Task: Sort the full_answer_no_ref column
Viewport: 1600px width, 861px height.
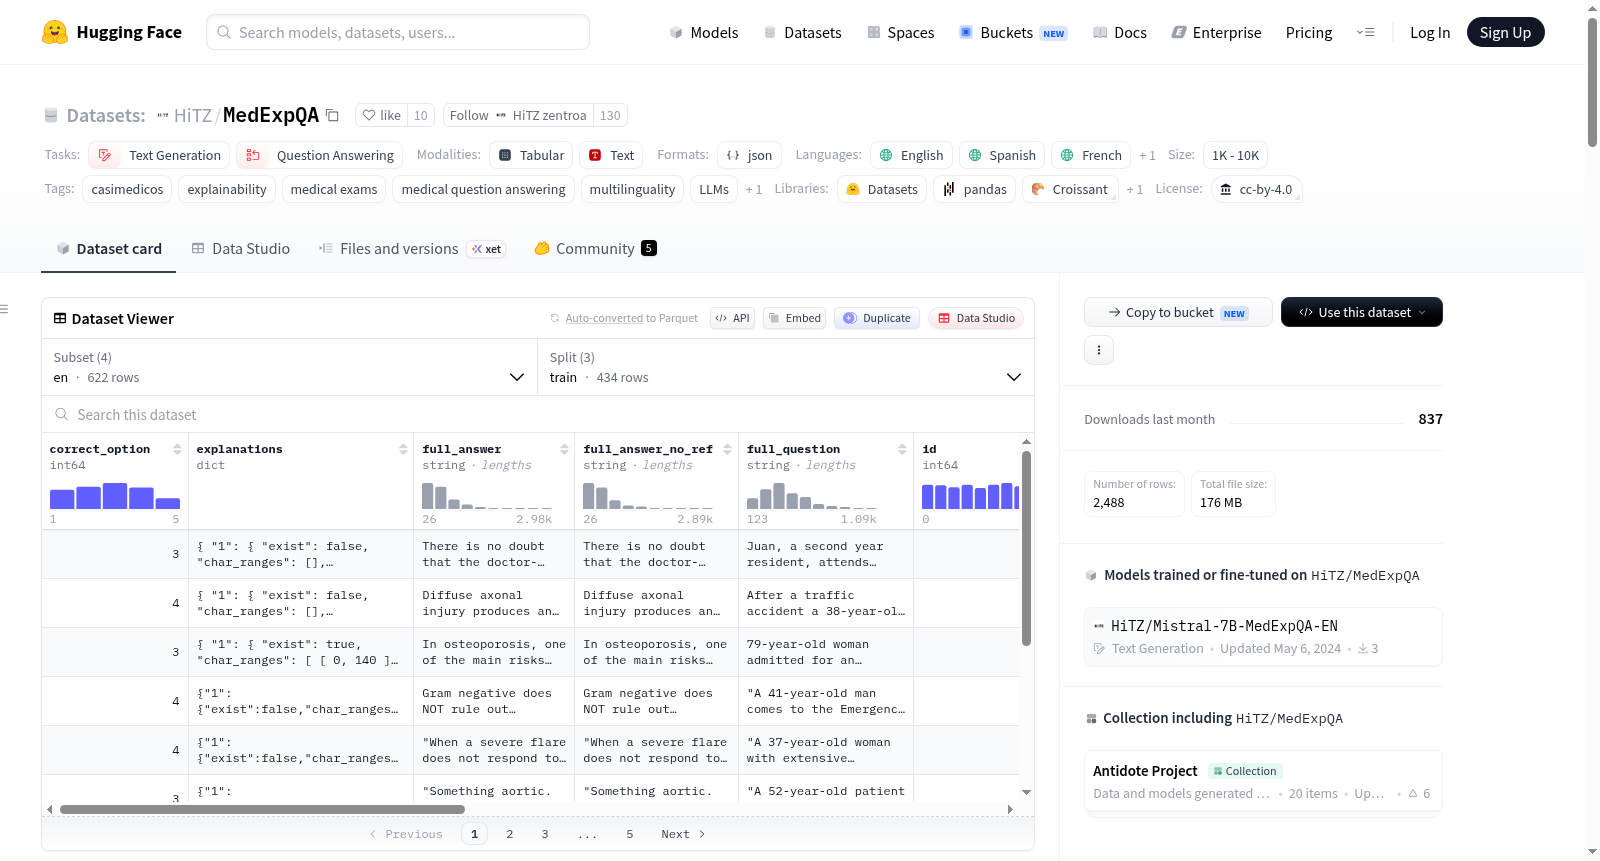Action: point(727,449)
